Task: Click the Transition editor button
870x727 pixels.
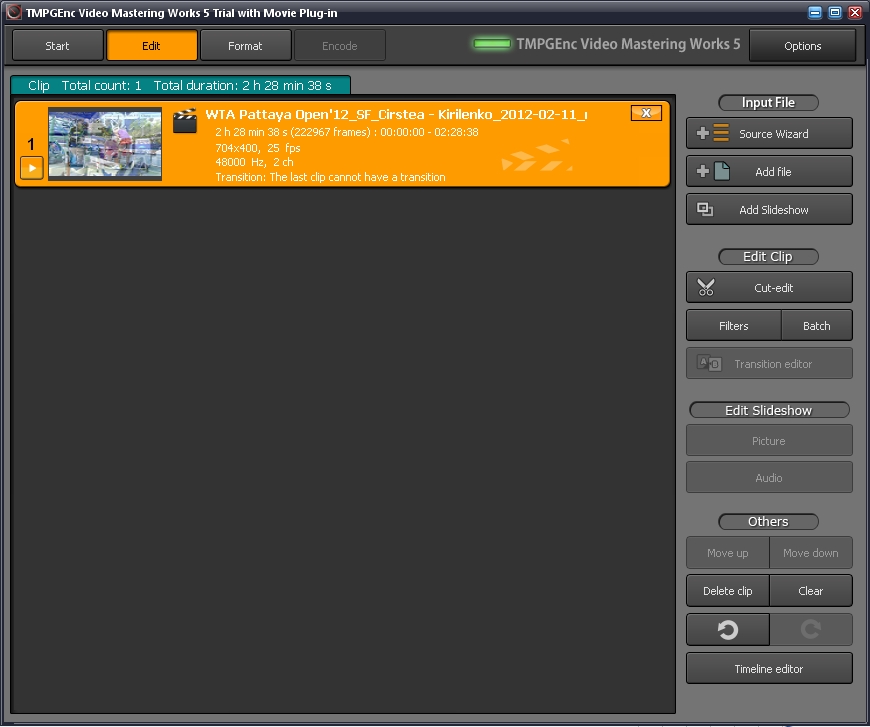Action: coord(769,364)
